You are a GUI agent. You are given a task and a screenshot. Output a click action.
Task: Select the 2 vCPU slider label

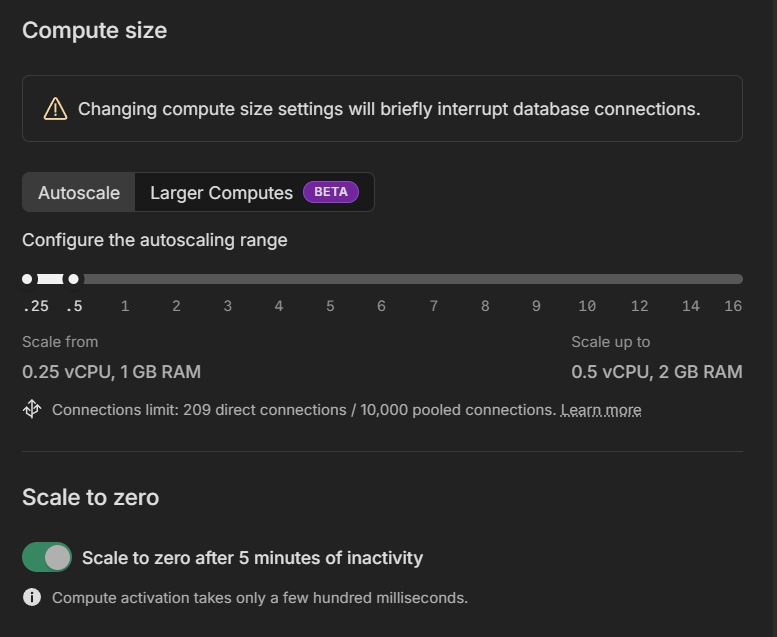pos(176,306)
